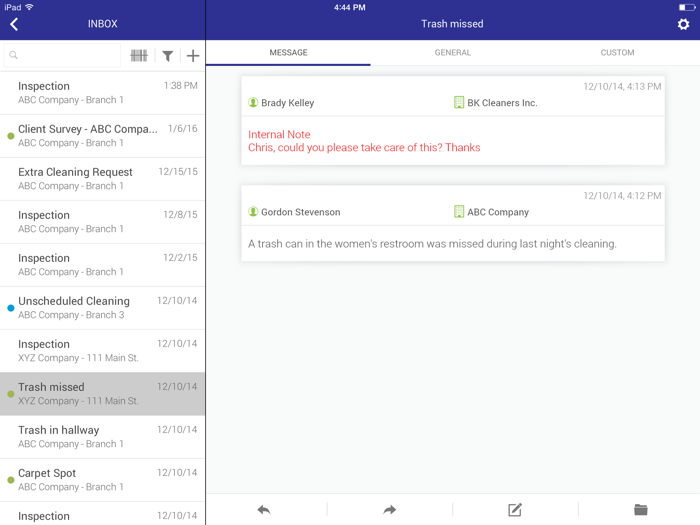700x525 pixels.
Task: Open settings gear icon
Action: coord(683,24)
